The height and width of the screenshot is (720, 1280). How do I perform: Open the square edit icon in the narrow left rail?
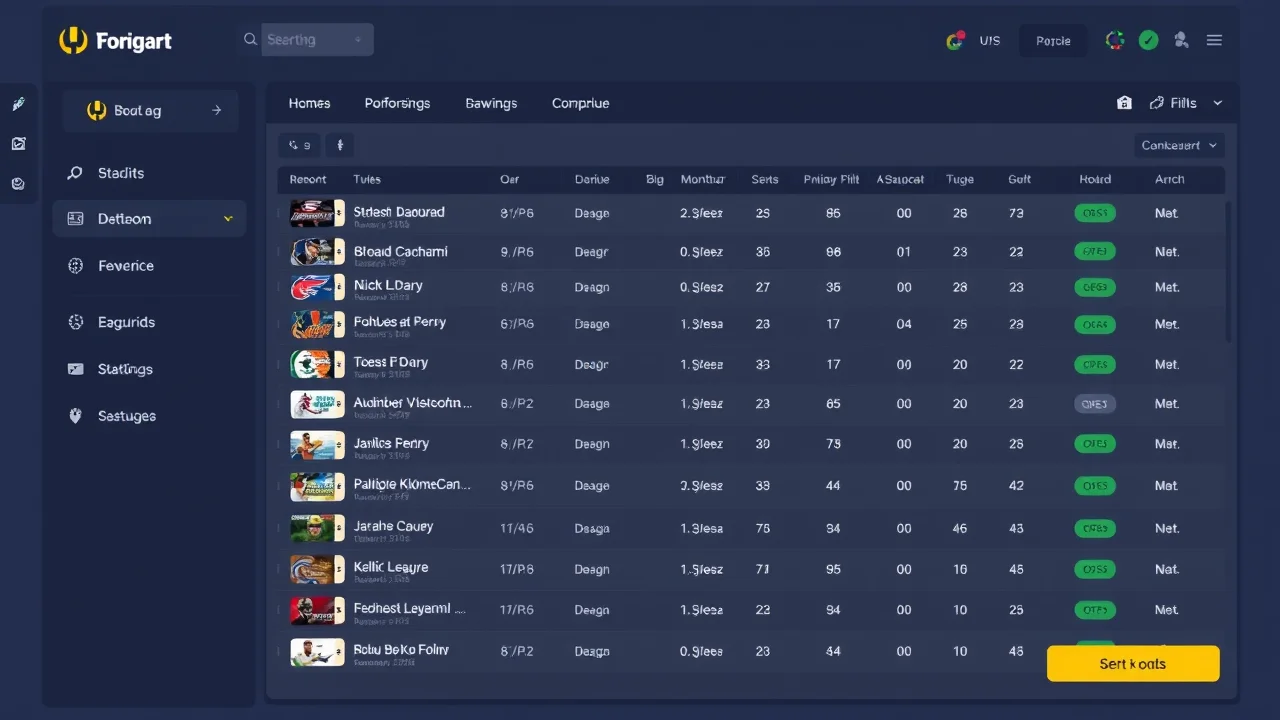[x=18, y=144]
